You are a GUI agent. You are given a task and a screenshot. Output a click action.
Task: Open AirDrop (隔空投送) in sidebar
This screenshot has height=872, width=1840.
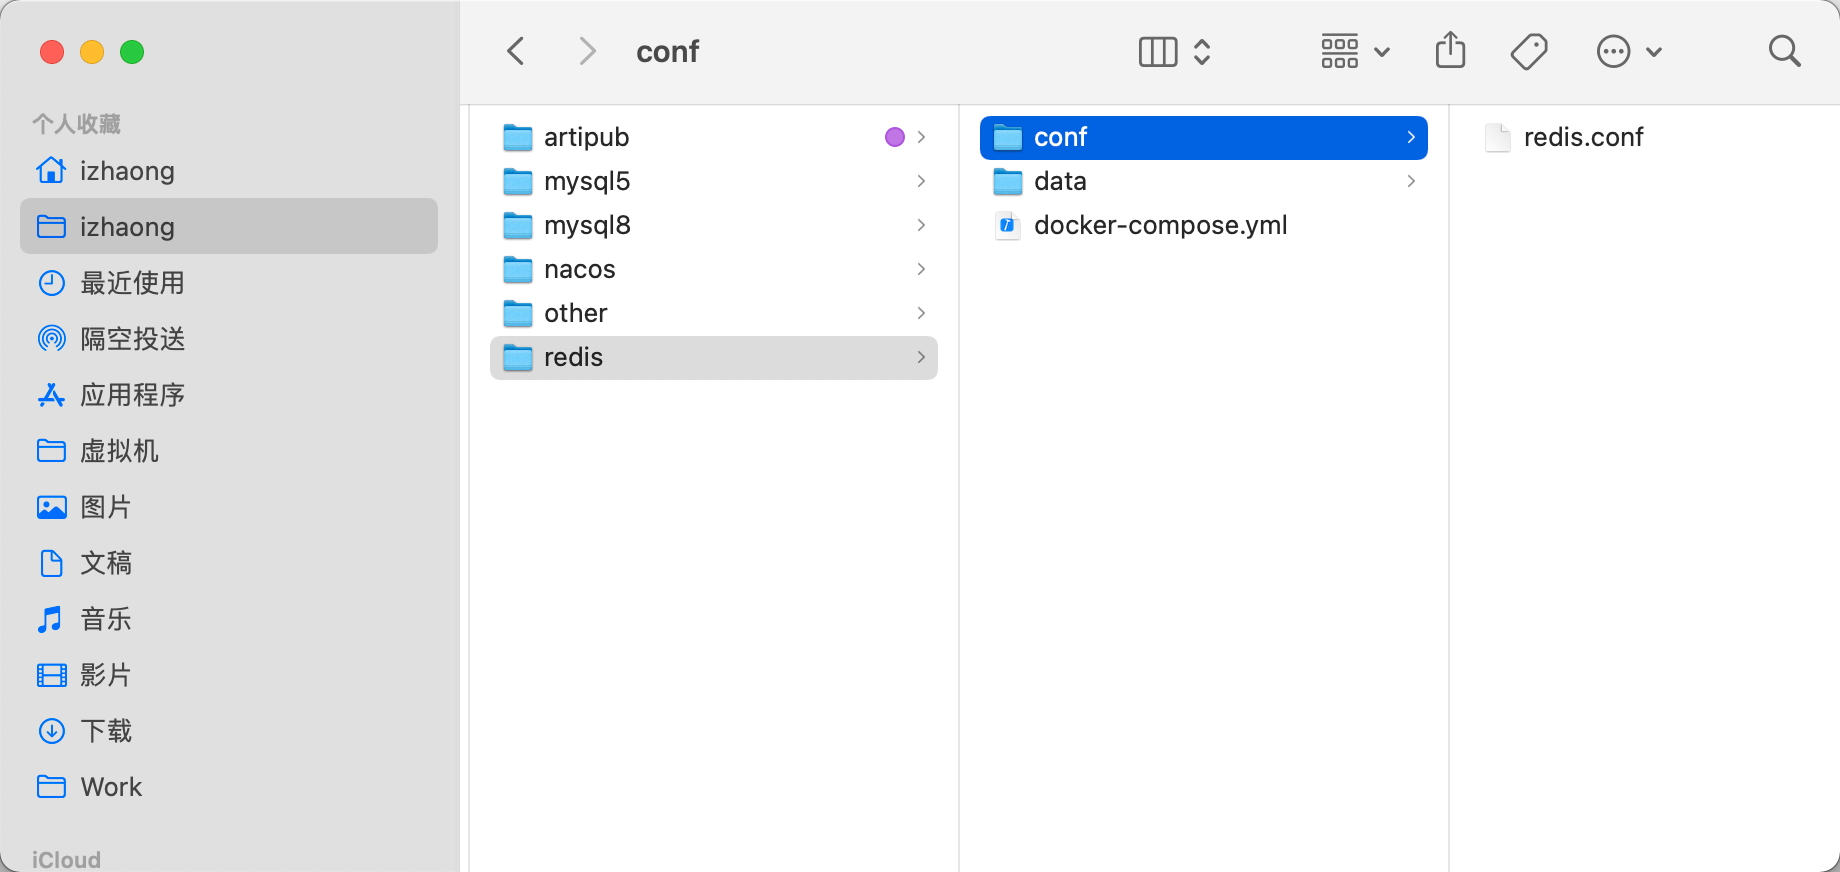[132, 339]
